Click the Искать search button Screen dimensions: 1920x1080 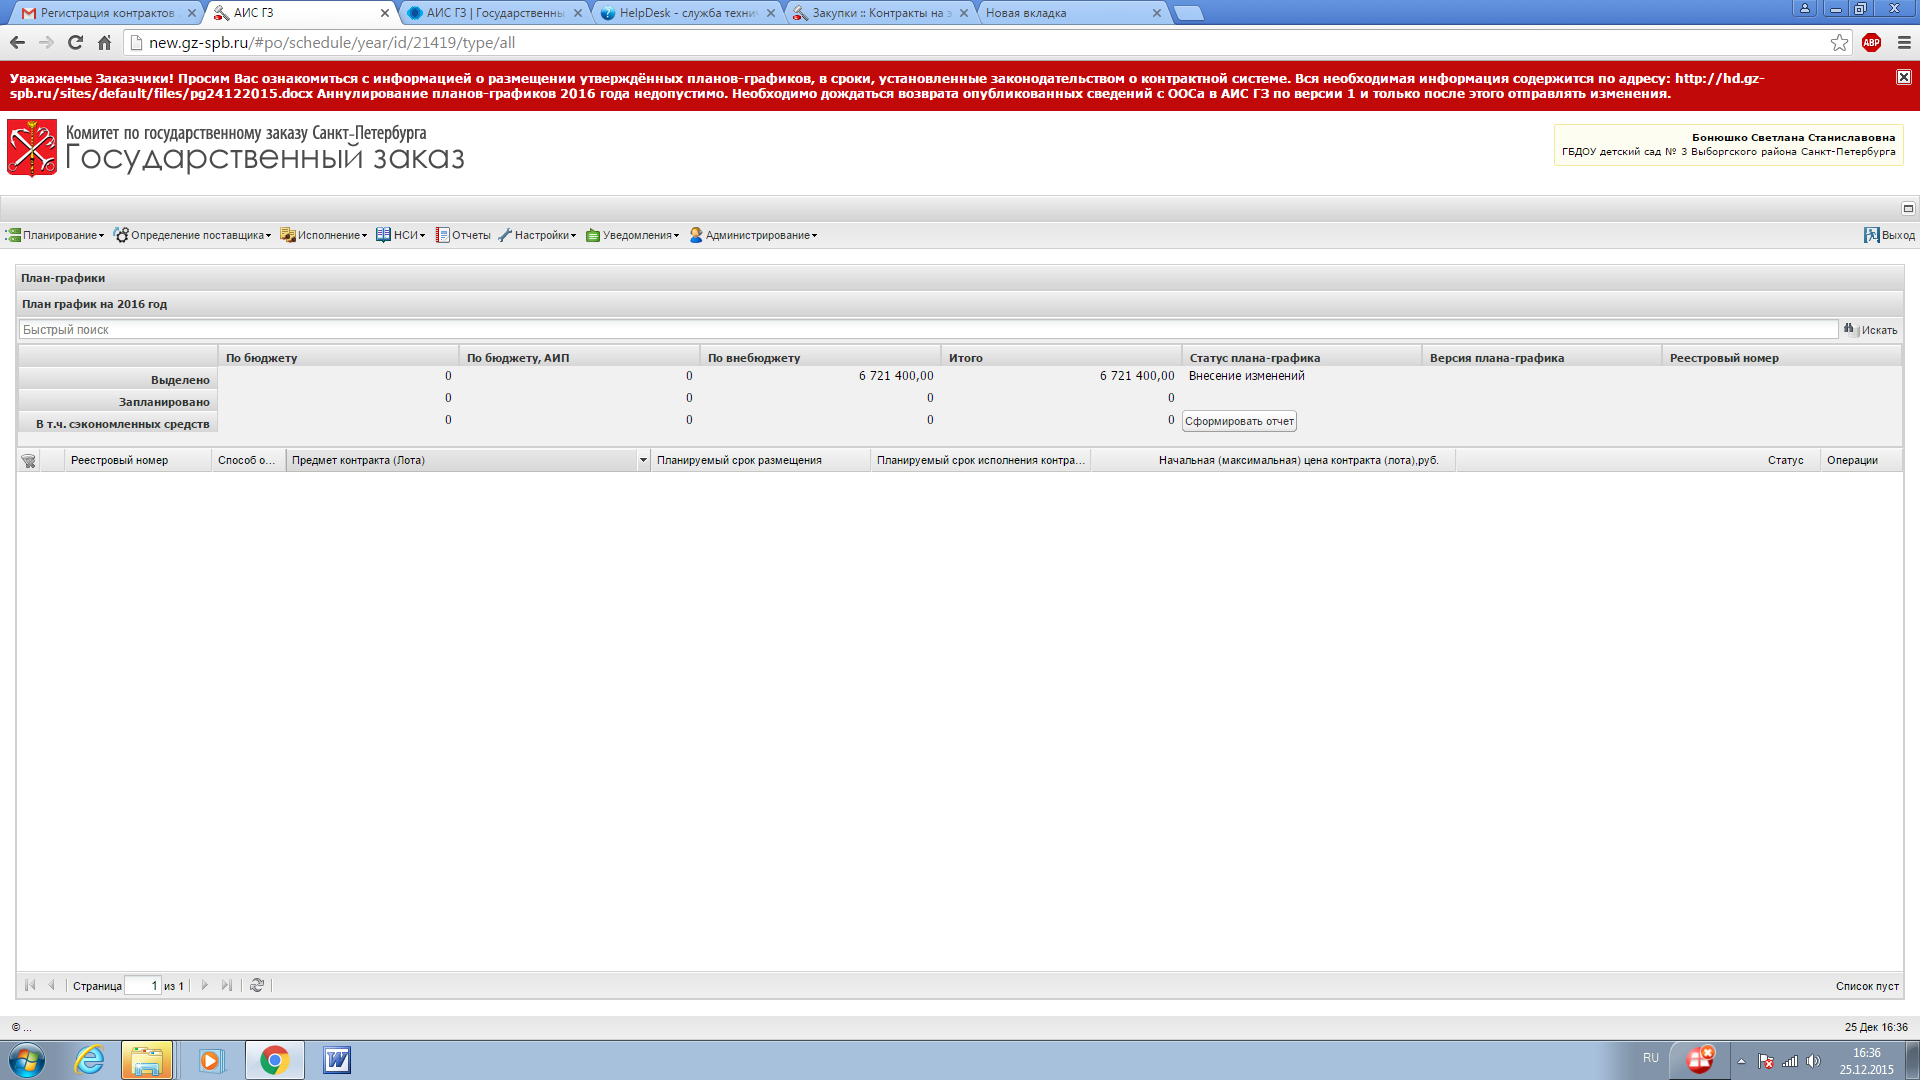(1871, 329)
